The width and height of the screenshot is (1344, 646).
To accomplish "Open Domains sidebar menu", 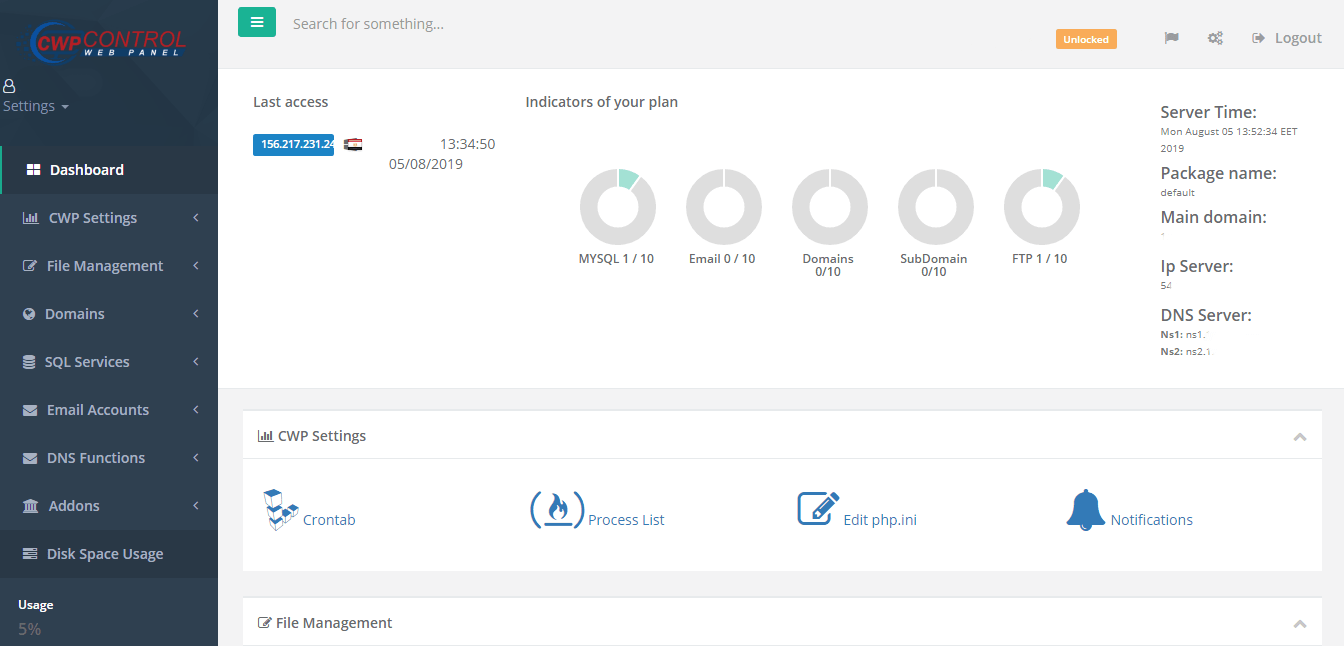I will coord(109,314).
